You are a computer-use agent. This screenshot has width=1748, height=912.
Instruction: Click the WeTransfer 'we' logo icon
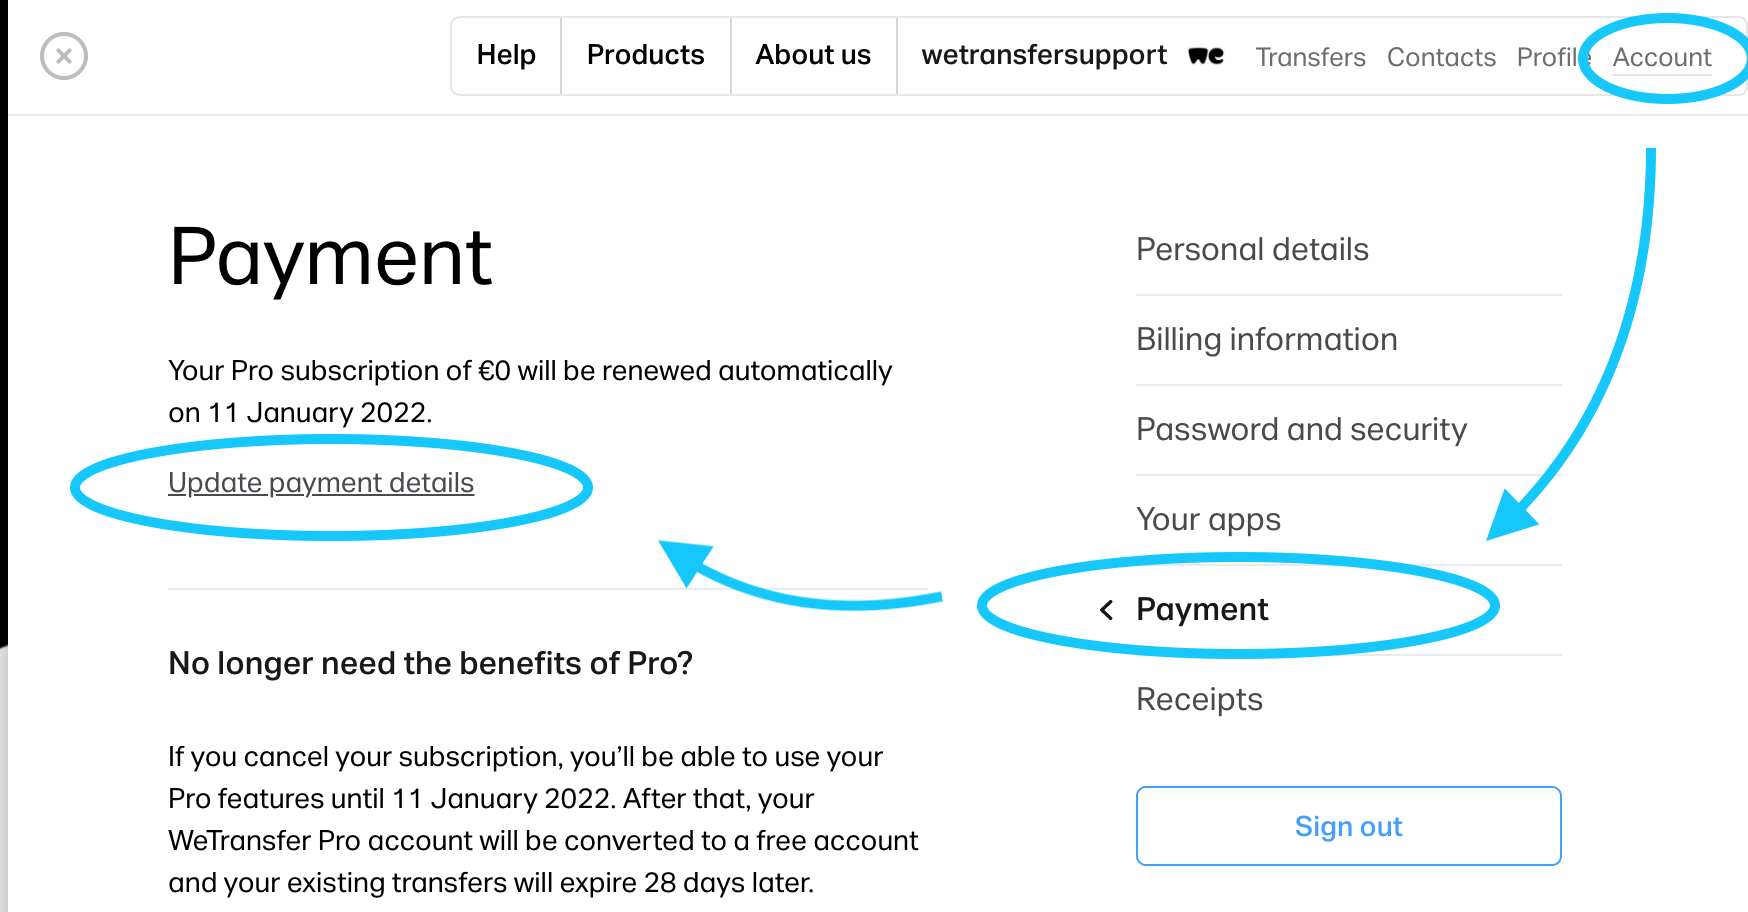[1206, 56]
